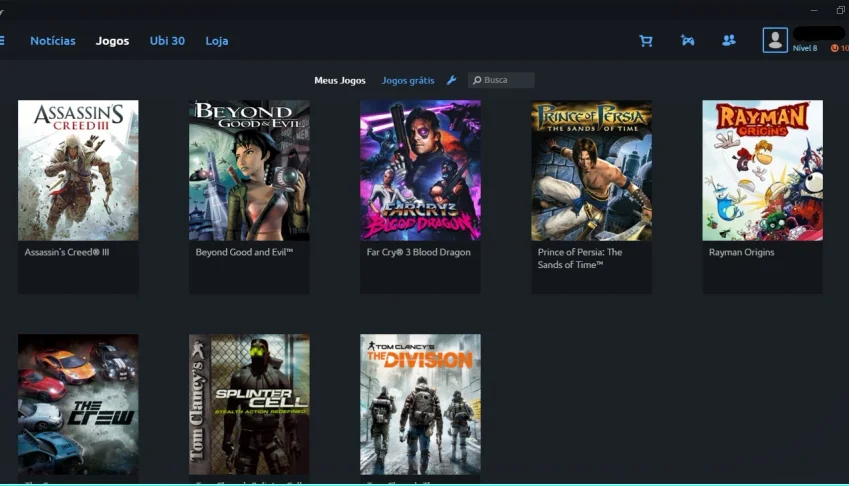849x486 pixels.
Task: Restore the Uplay window size
Action: (841, 10)
